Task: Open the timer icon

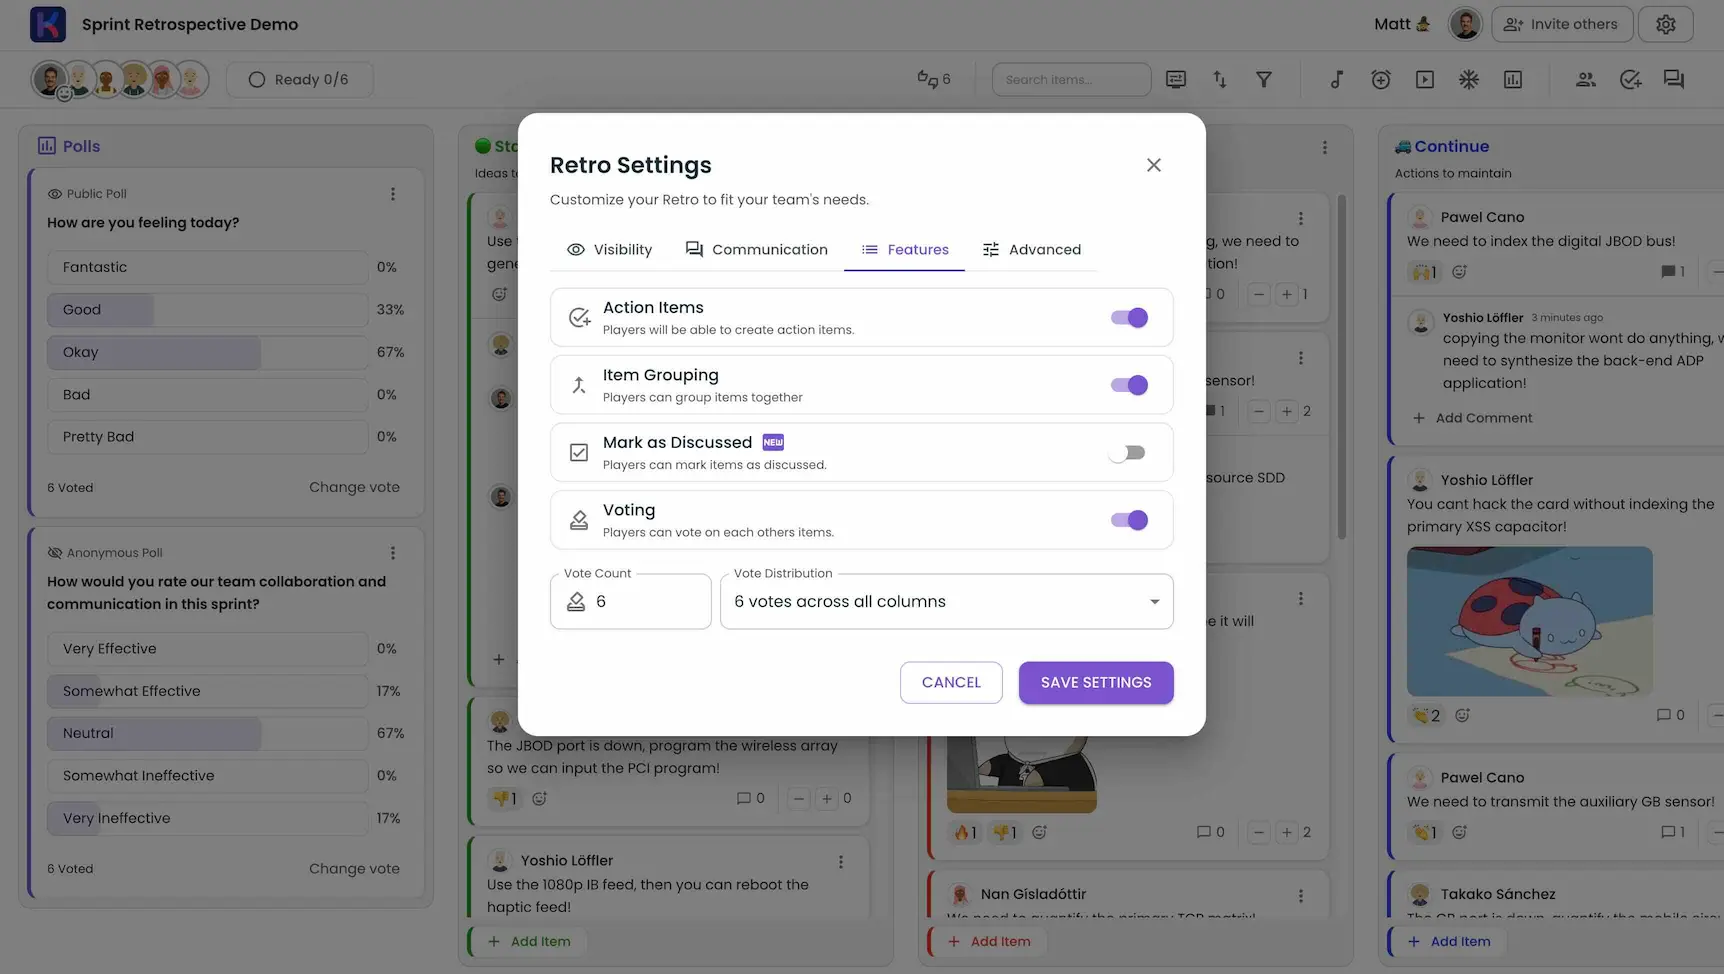Action: pos(1381,79)
